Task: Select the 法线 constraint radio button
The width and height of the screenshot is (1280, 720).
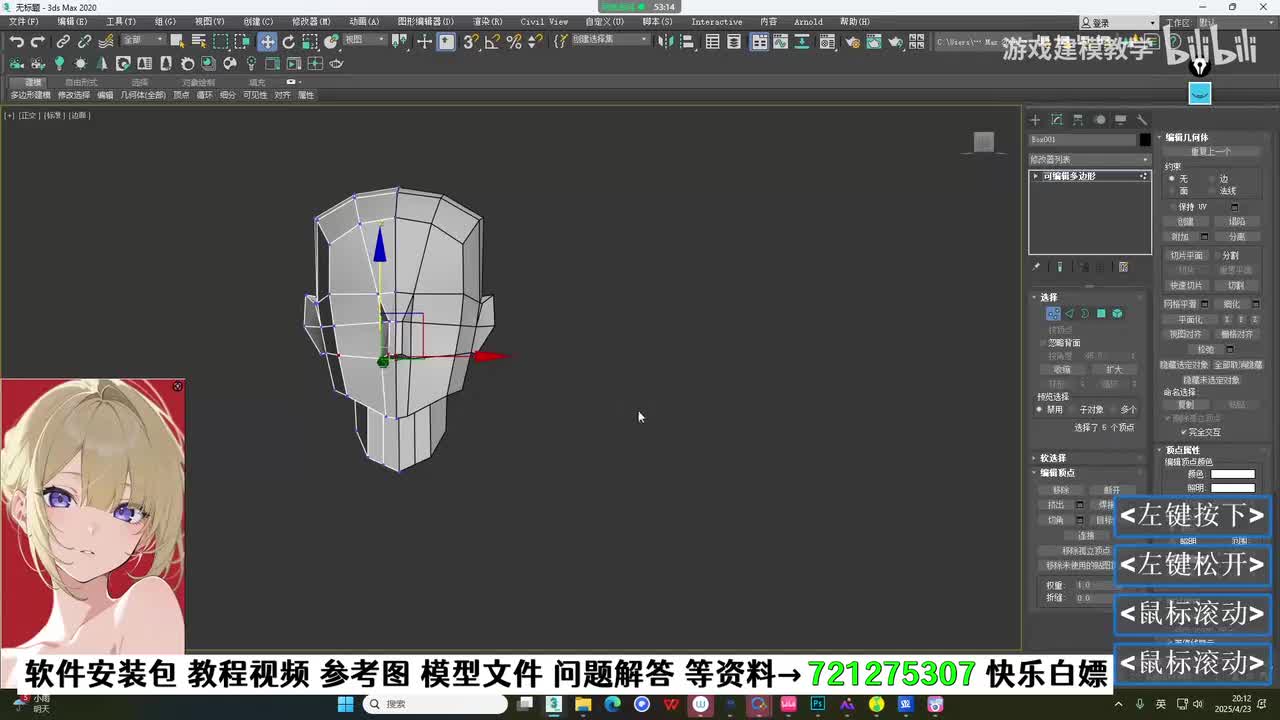Action: (1211, 191)
